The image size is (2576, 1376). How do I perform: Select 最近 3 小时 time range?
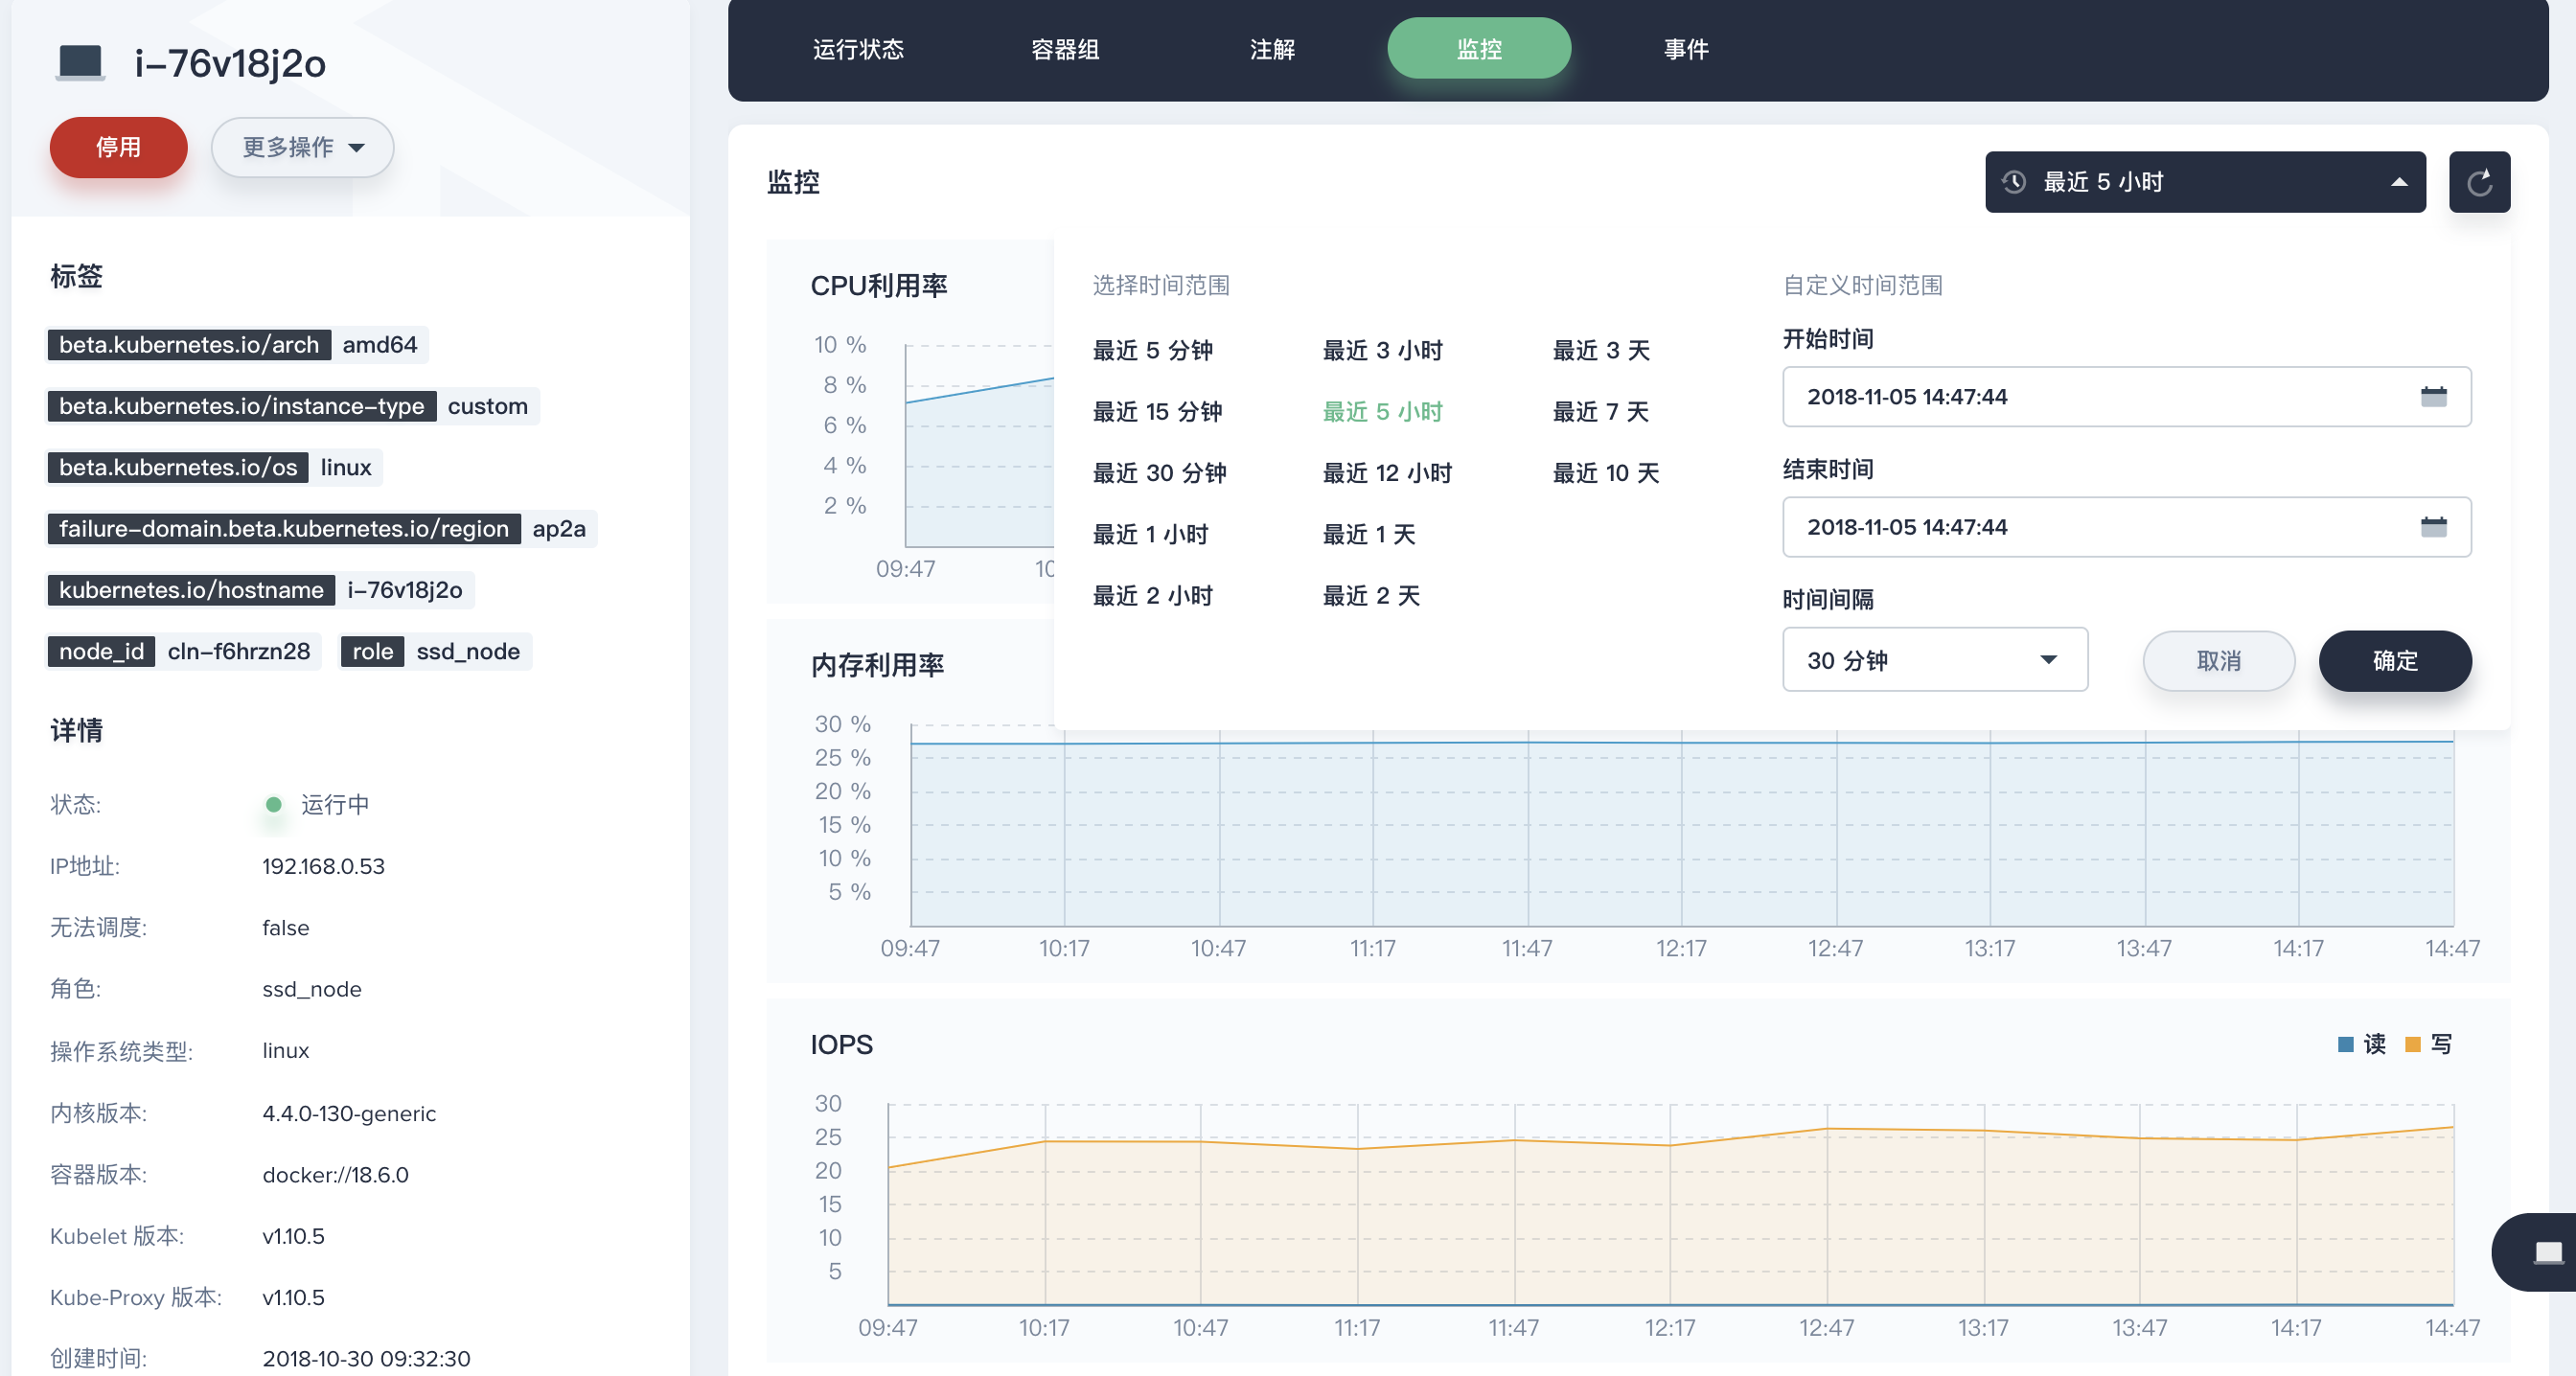tap(1382, 350)
